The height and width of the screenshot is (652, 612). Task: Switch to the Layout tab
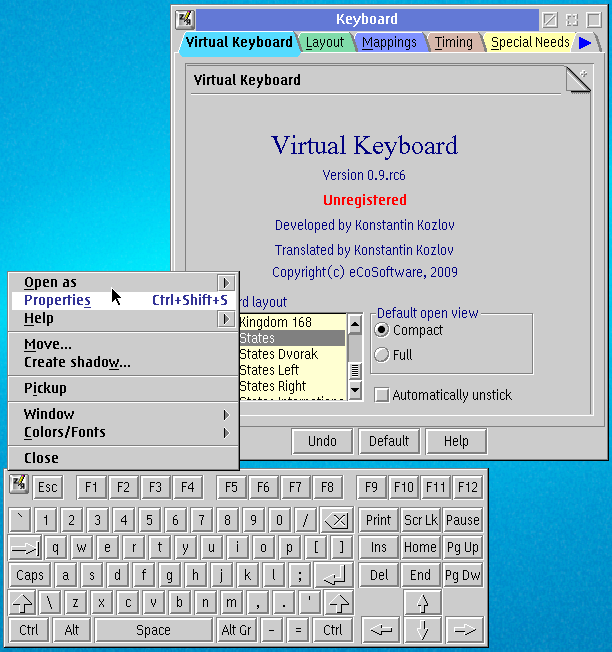tap(325, 42)
